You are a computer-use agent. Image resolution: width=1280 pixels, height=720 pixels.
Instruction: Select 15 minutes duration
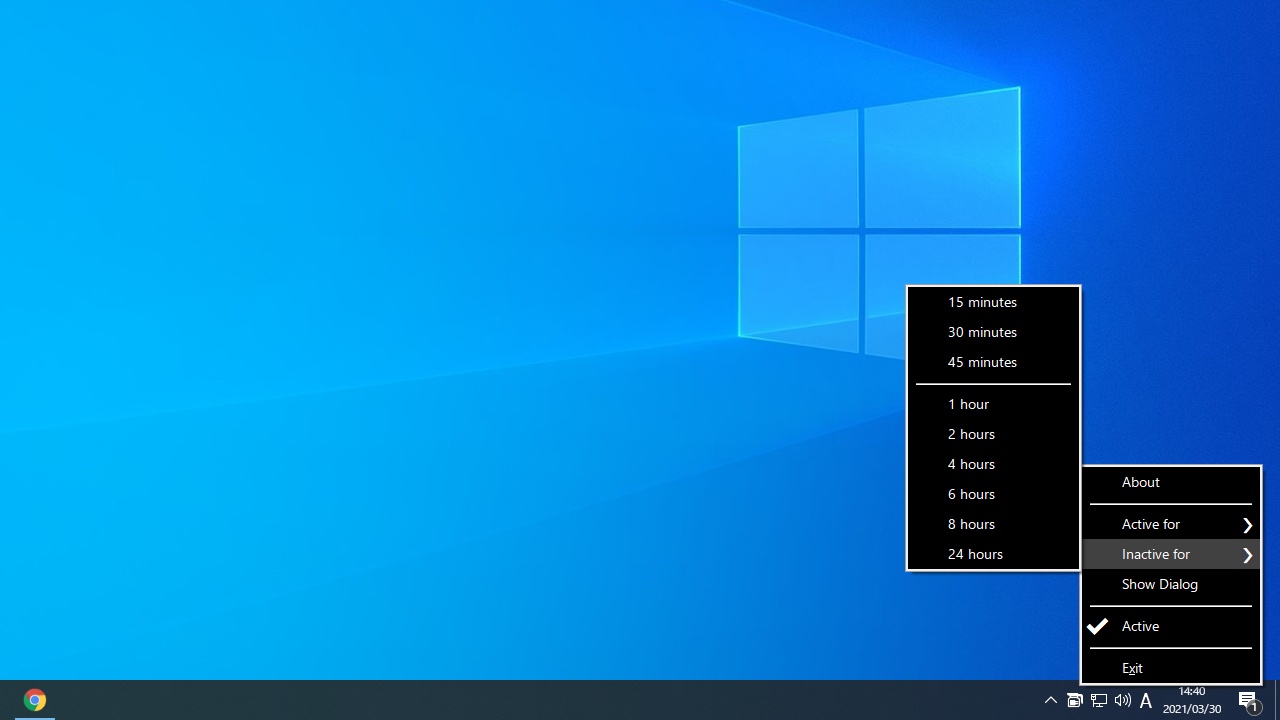[x=993, y=302]
